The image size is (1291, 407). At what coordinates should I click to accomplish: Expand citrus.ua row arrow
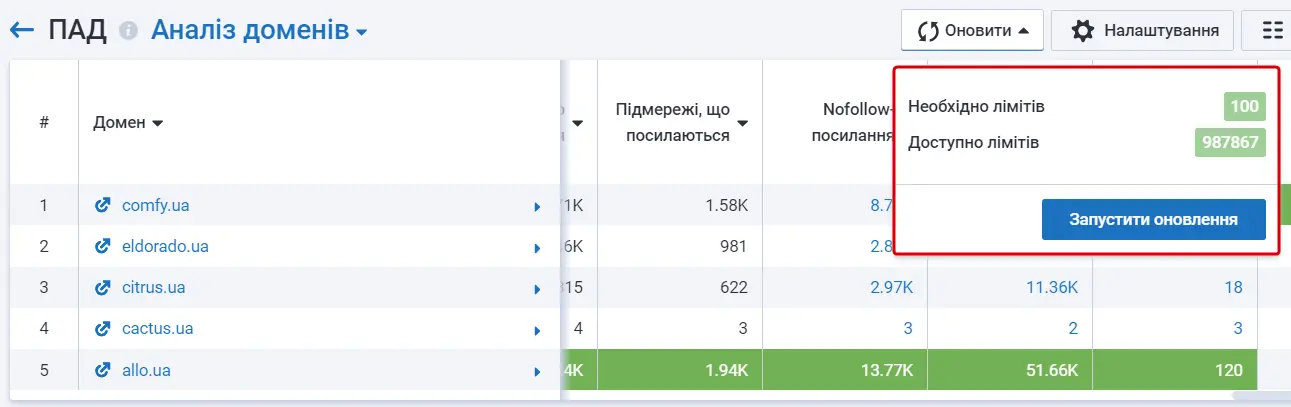tap(538, 288)
